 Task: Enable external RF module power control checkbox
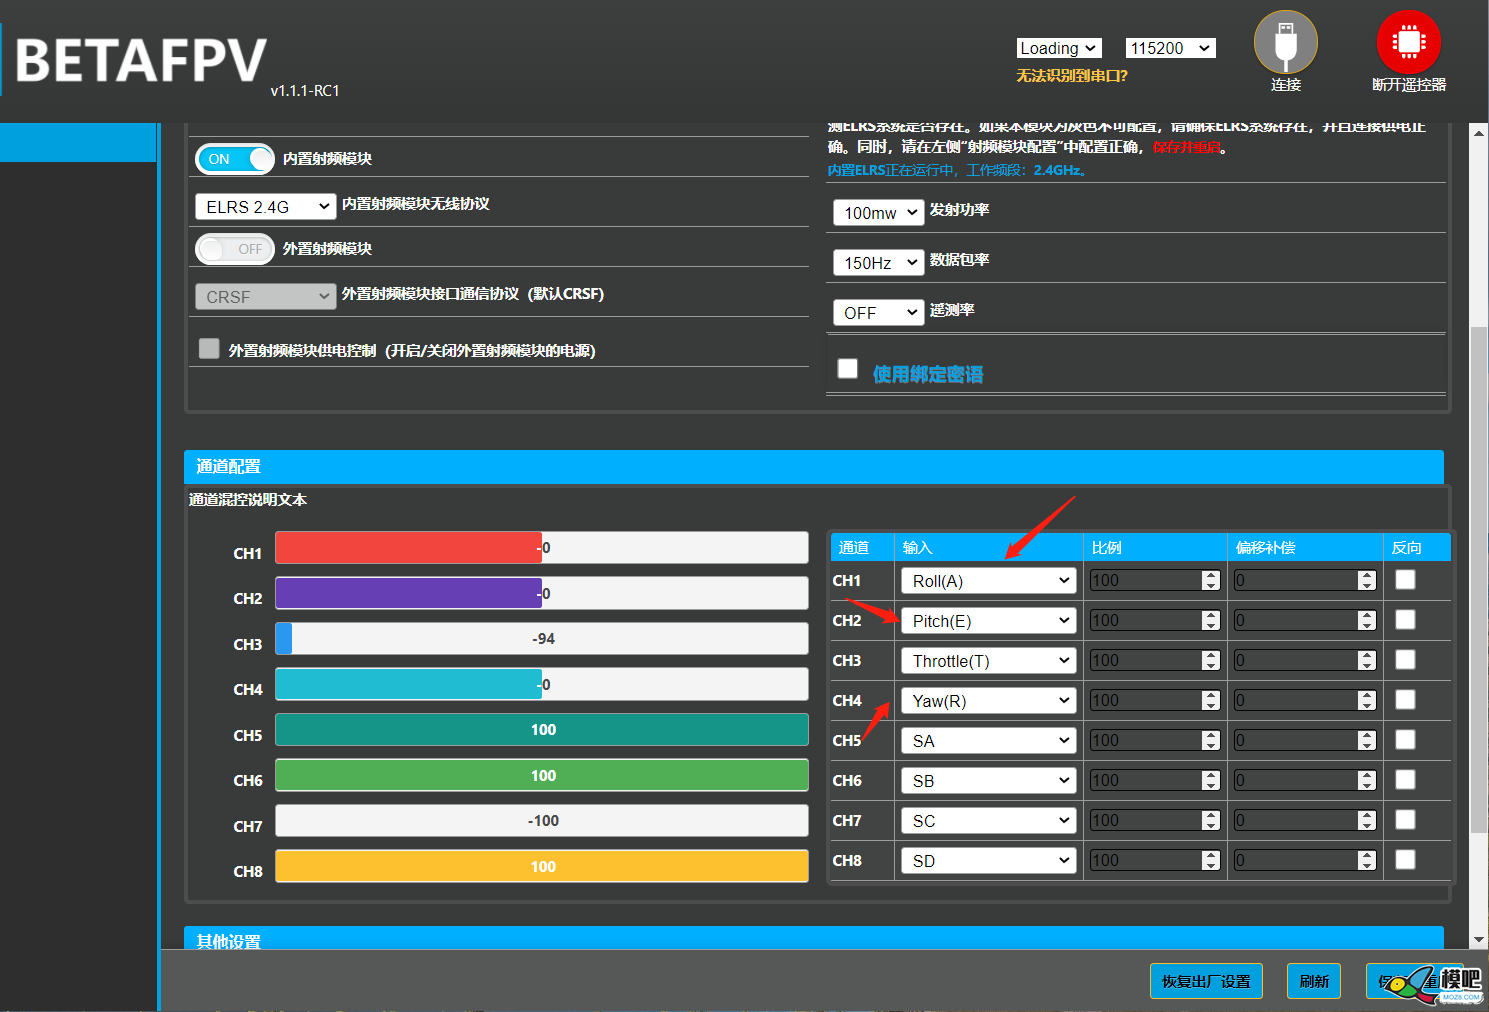pos(209,348)
